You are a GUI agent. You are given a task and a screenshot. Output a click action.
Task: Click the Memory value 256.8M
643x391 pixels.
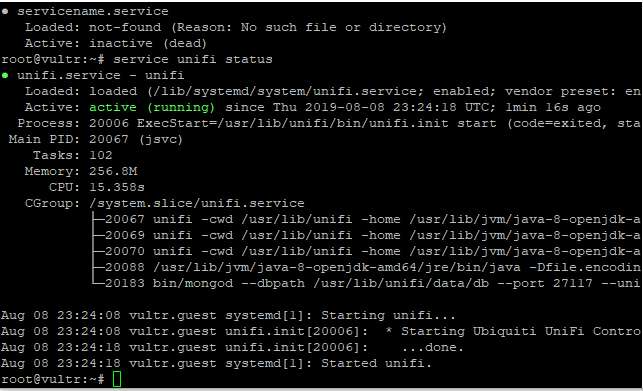coord(113,171)
